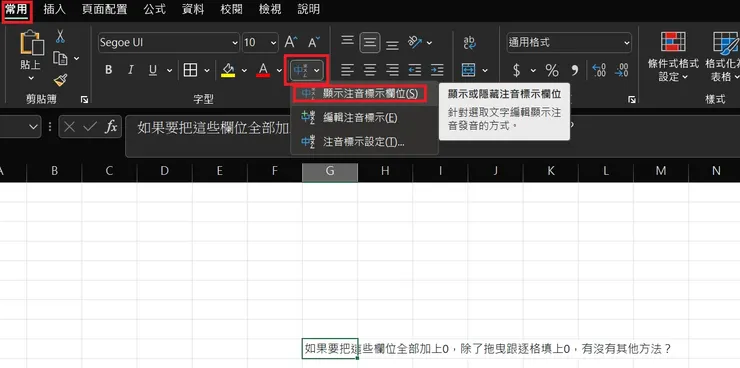Viewport: 740px width, 368px height.
Task: Apply percent style format
Action: pyautogui.click(x=552, y=70)
